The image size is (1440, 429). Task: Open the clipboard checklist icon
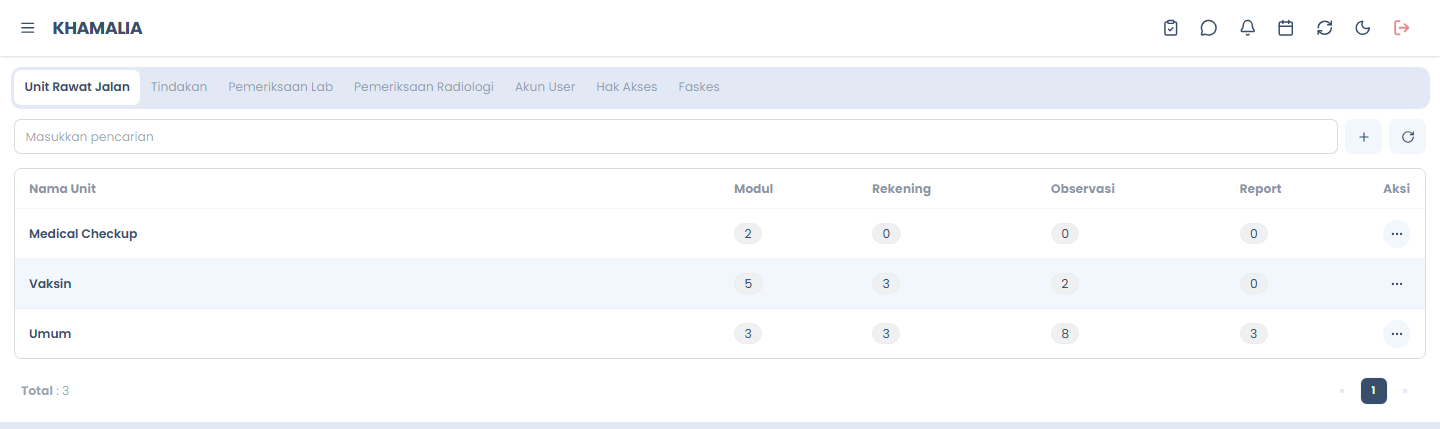point(1171,28)
